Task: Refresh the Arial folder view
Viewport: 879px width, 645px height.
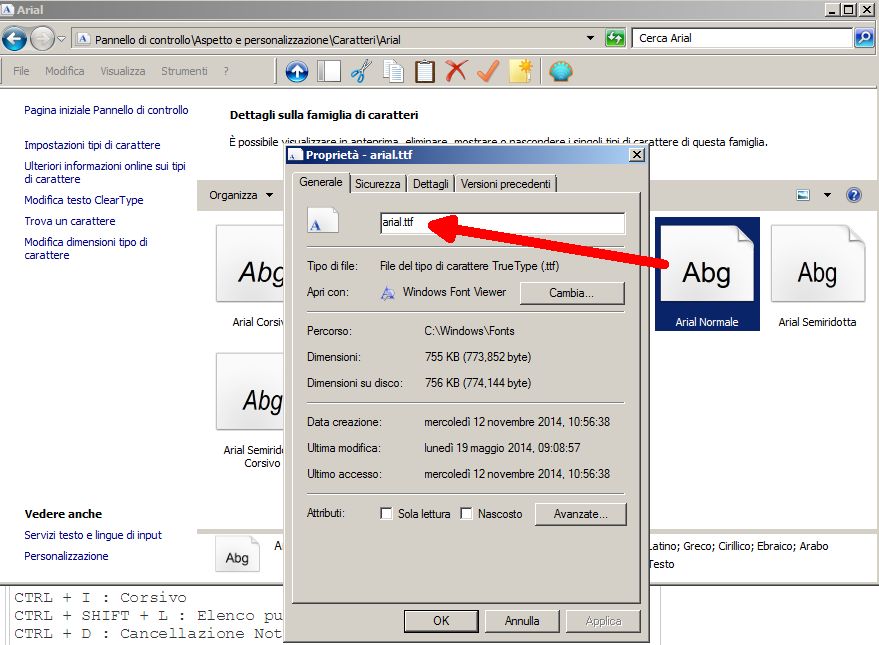Action: pos(615,38)
